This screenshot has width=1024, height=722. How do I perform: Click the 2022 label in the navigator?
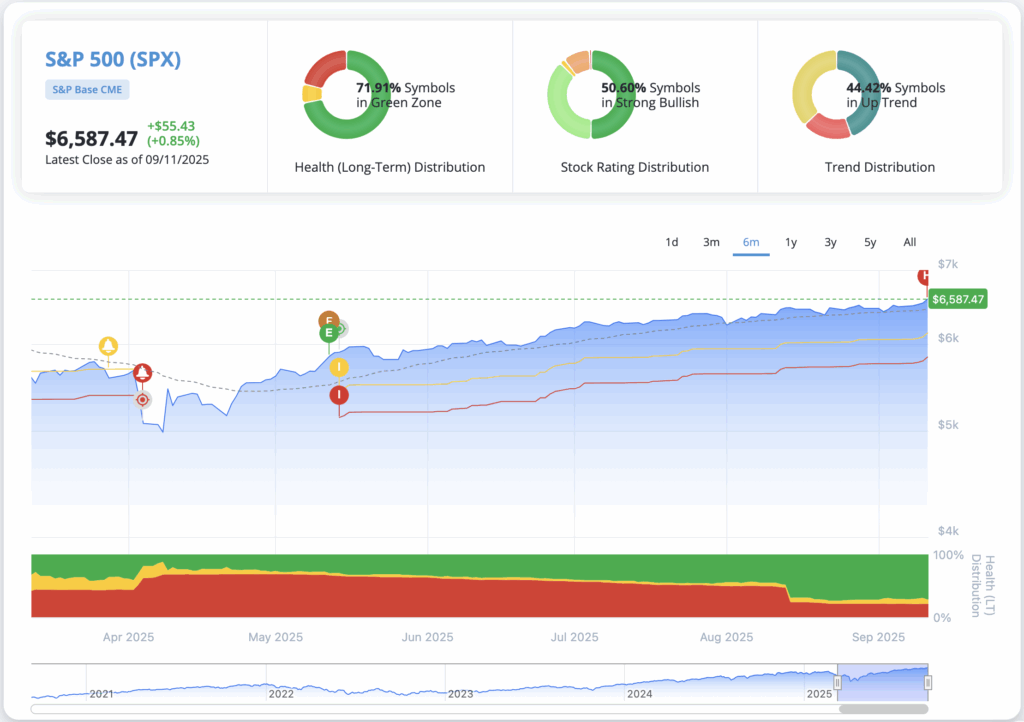pos(281,694)
